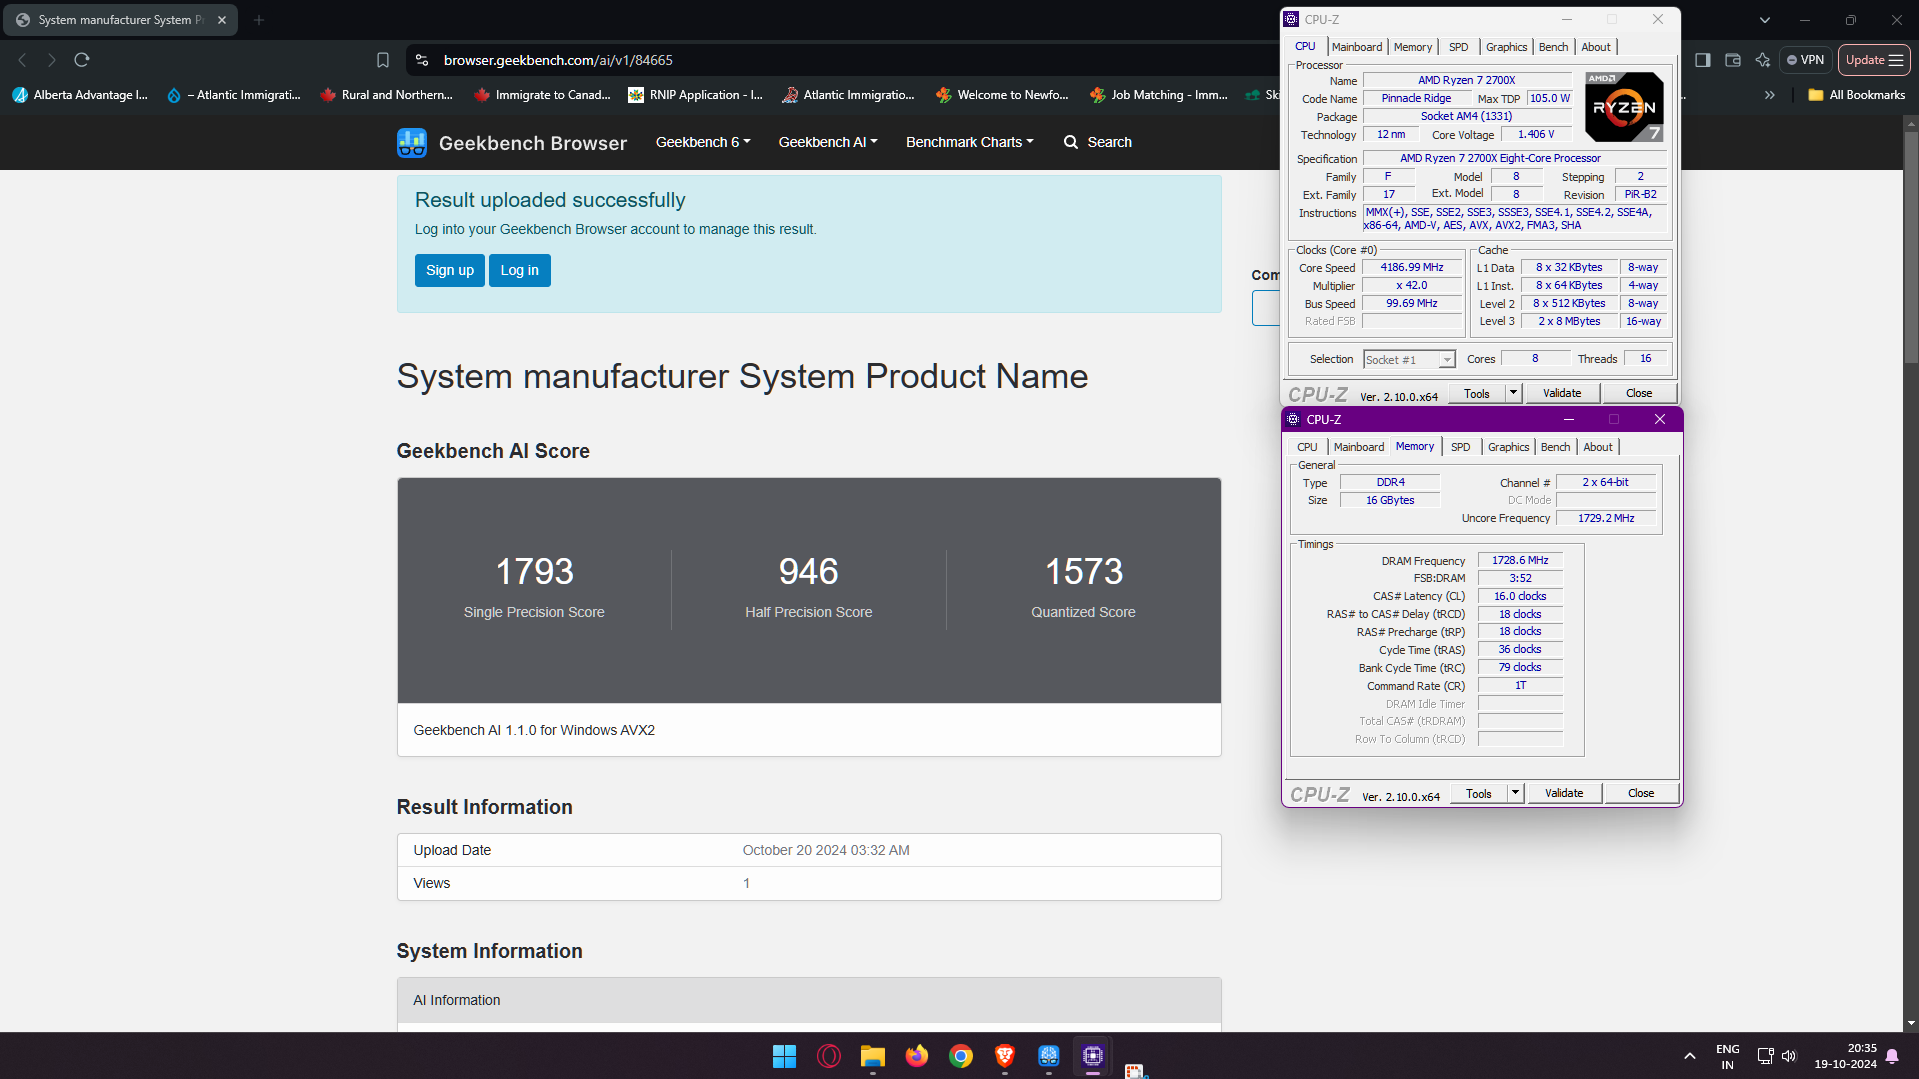Image resolution: width=1919 pixels, height=1079 pixels.
Task: Open the RNIP Application bookmark
Action: pos(695,95)
